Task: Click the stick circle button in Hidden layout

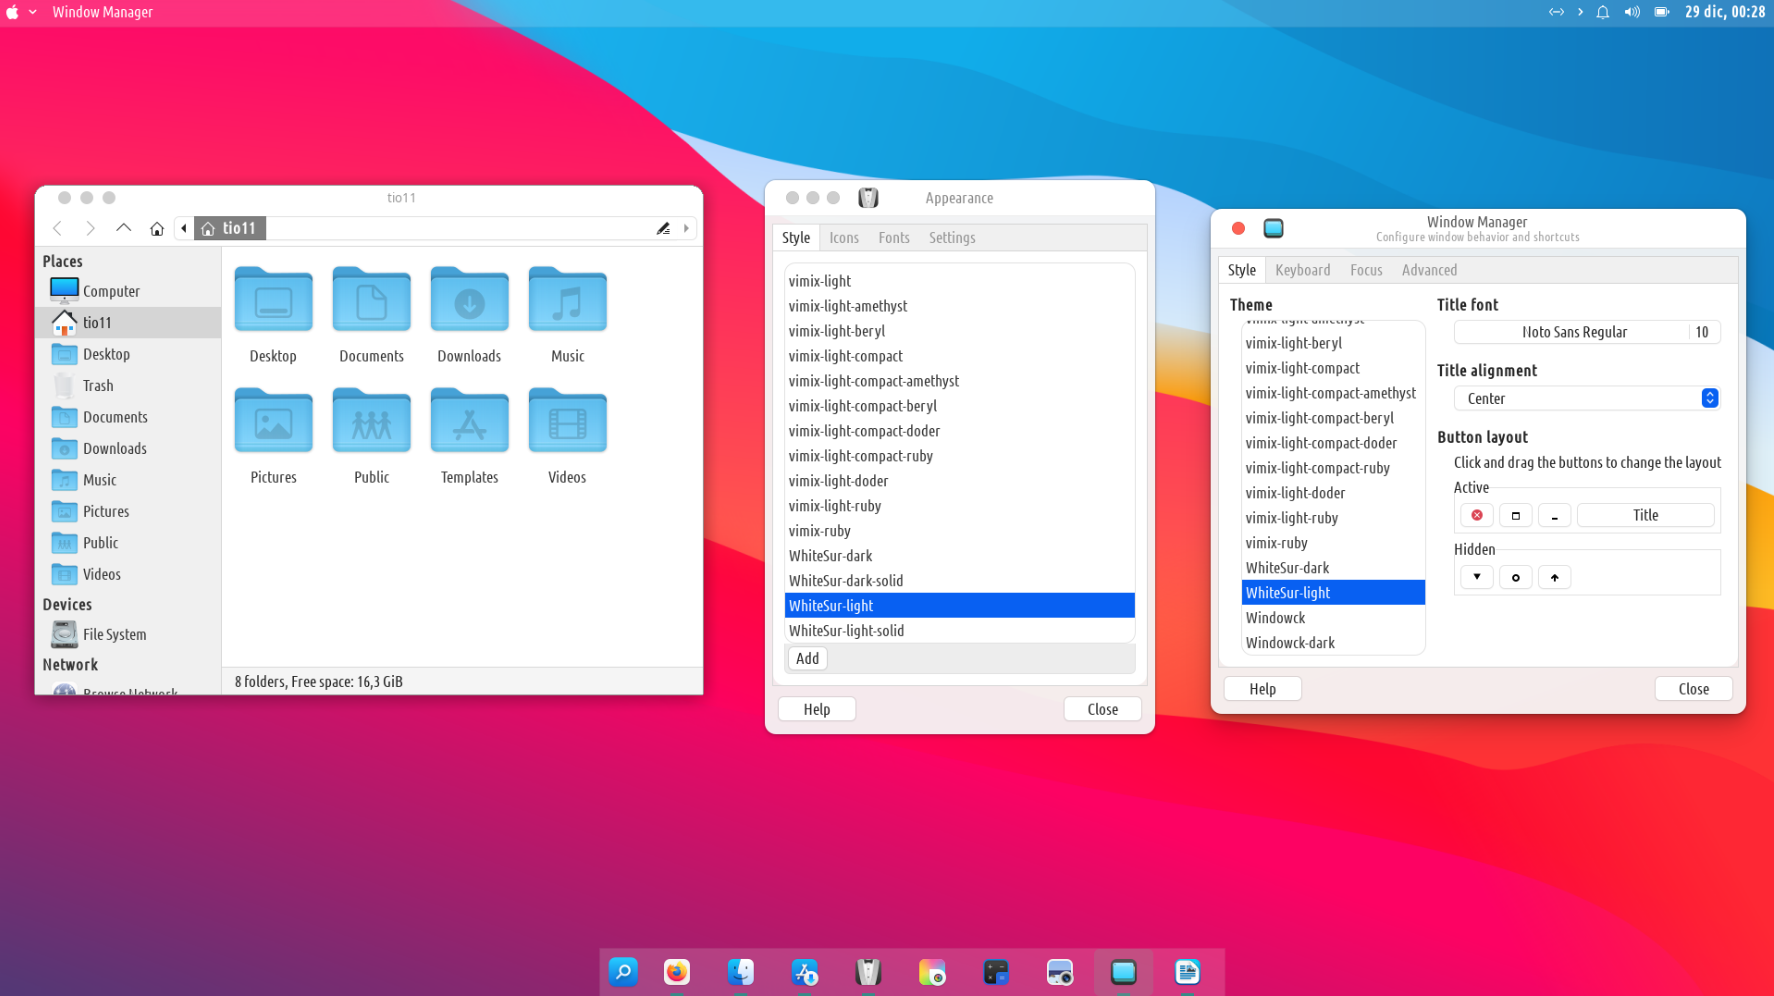Action: pos(1515,578)
